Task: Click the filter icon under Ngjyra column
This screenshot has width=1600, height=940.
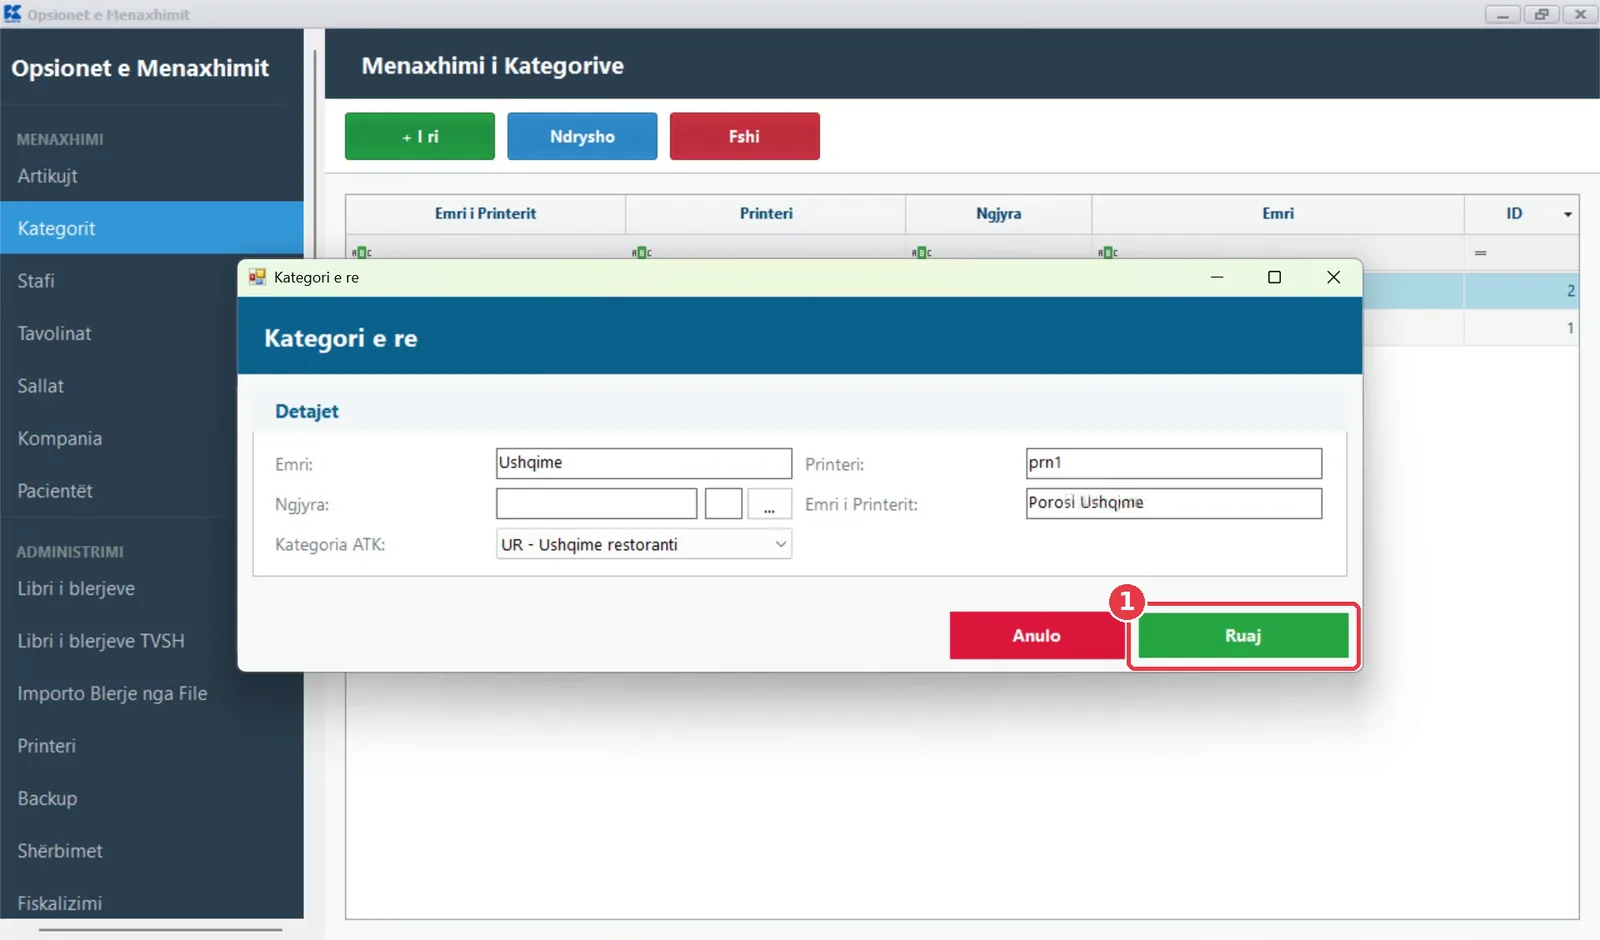Action: pyautogui.click(x=921, y=252)
